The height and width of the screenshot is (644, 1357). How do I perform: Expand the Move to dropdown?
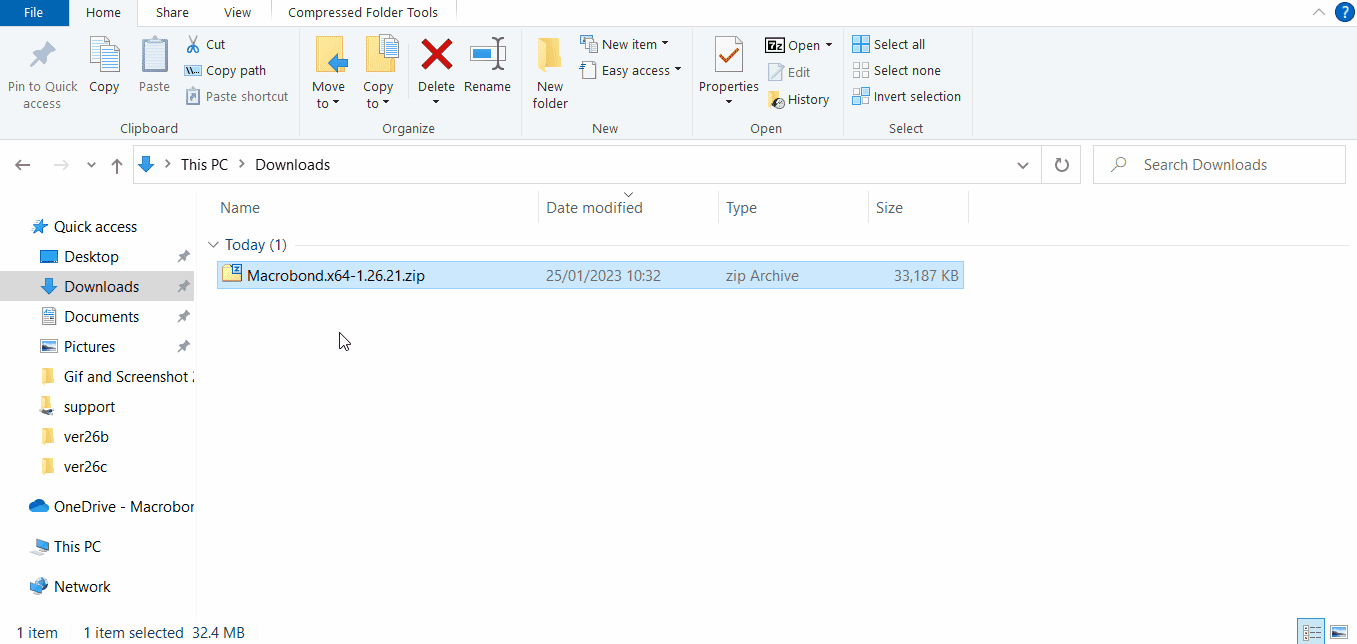[328, 103]
